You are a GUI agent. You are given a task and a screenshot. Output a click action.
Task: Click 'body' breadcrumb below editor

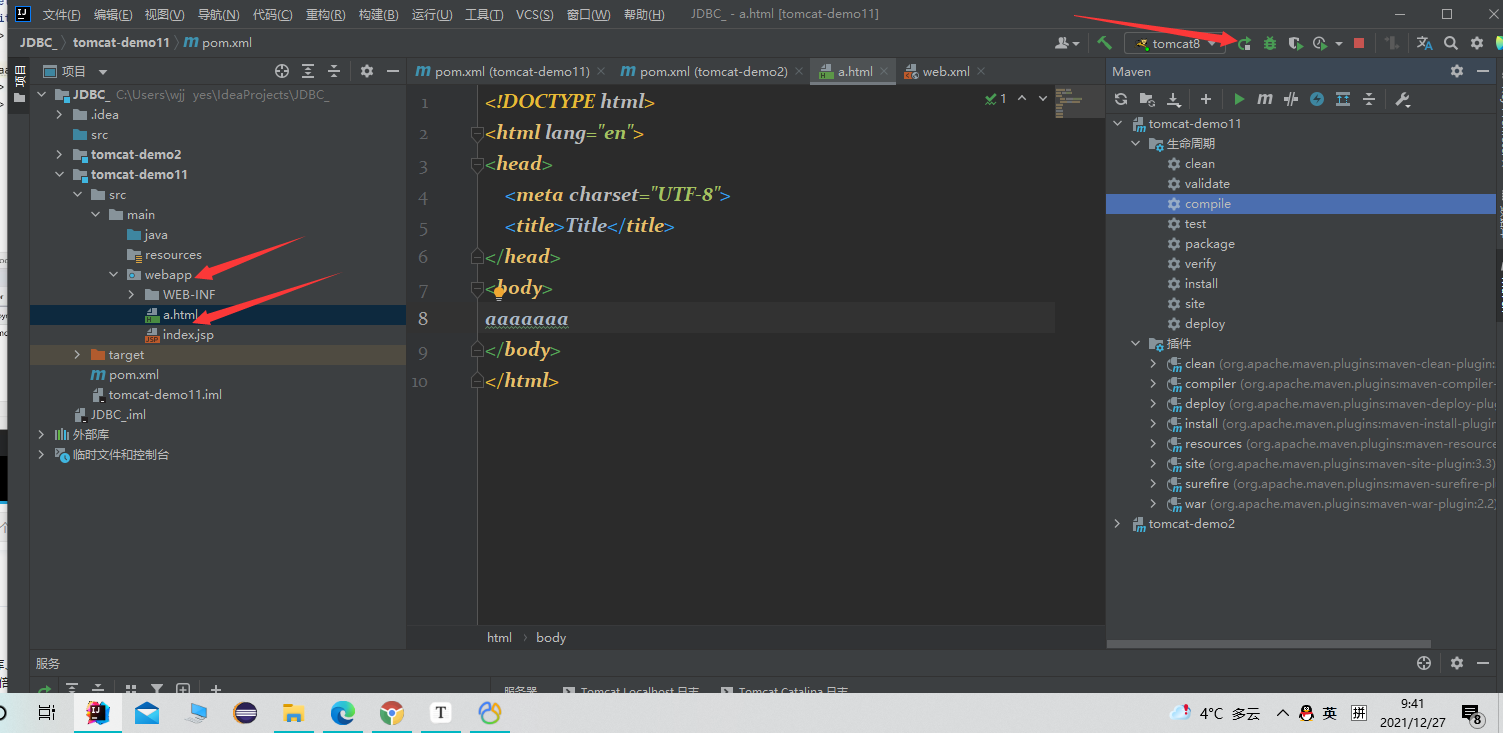pyautogui.click(x=551, y=637)
